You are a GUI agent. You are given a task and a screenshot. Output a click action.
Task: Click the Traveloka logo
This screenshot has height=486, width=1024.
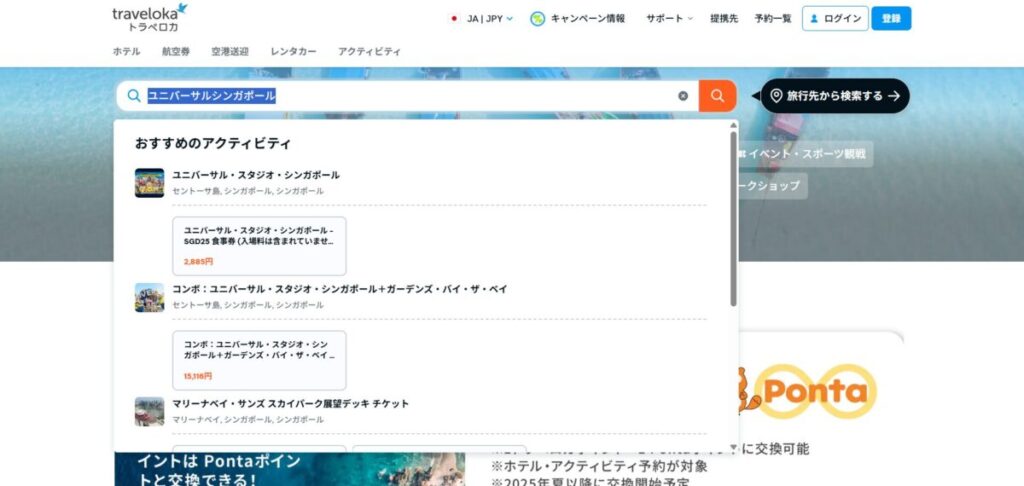[150, 18]
